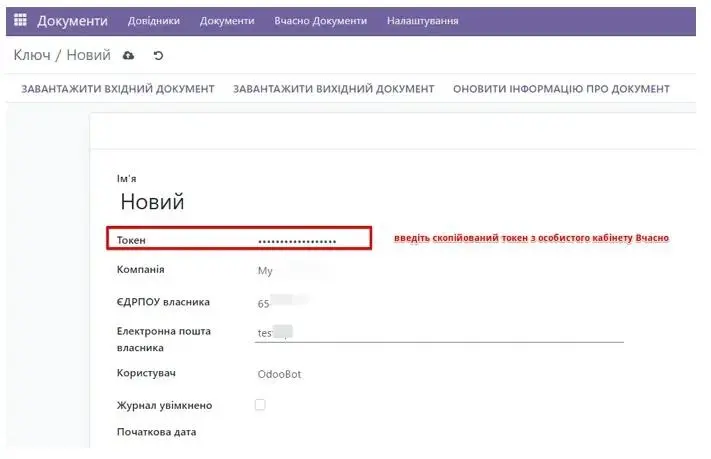Go to the Документи app title

[x=73, y=21]
